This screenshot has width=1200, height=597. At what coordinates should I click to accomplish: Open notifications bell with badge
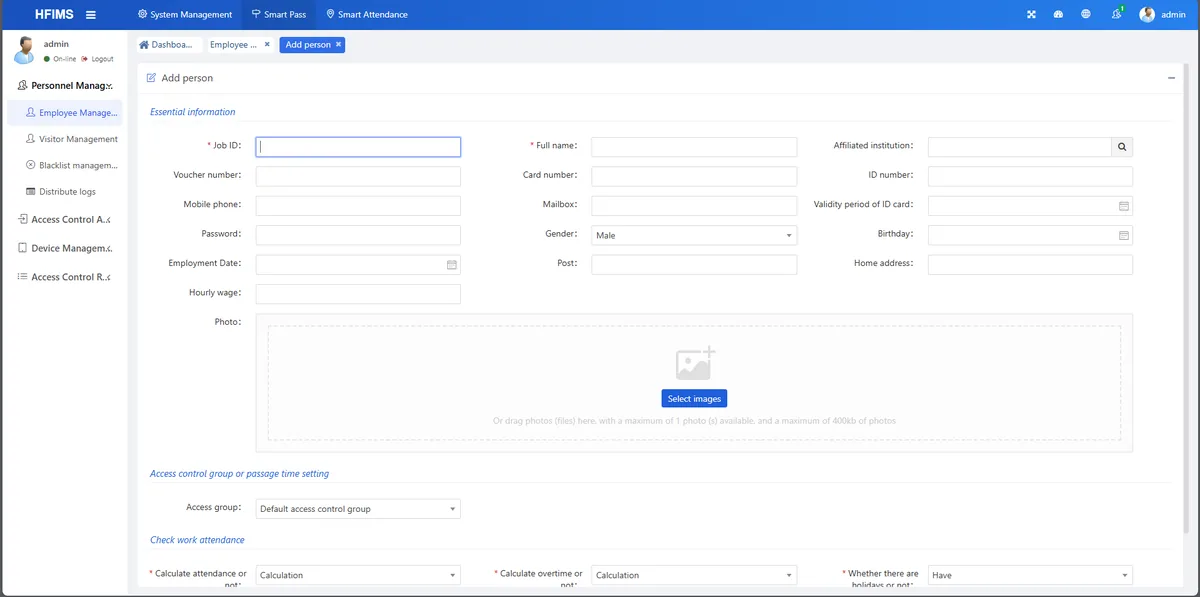(x=1116, y=14)
